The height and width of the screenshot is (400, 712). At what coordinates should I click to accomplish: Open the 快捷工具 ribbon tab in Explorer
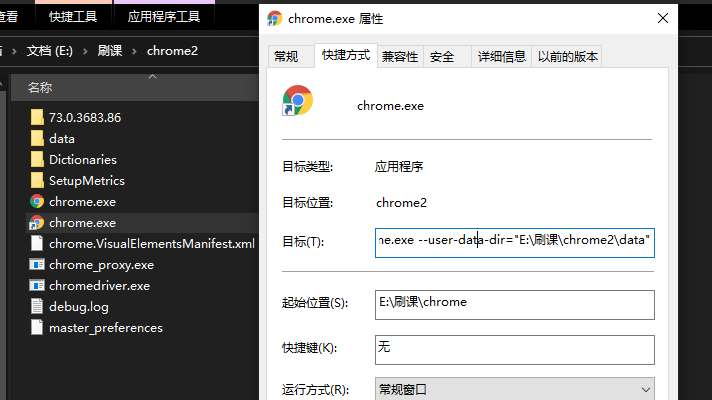[x=73, y=17]
